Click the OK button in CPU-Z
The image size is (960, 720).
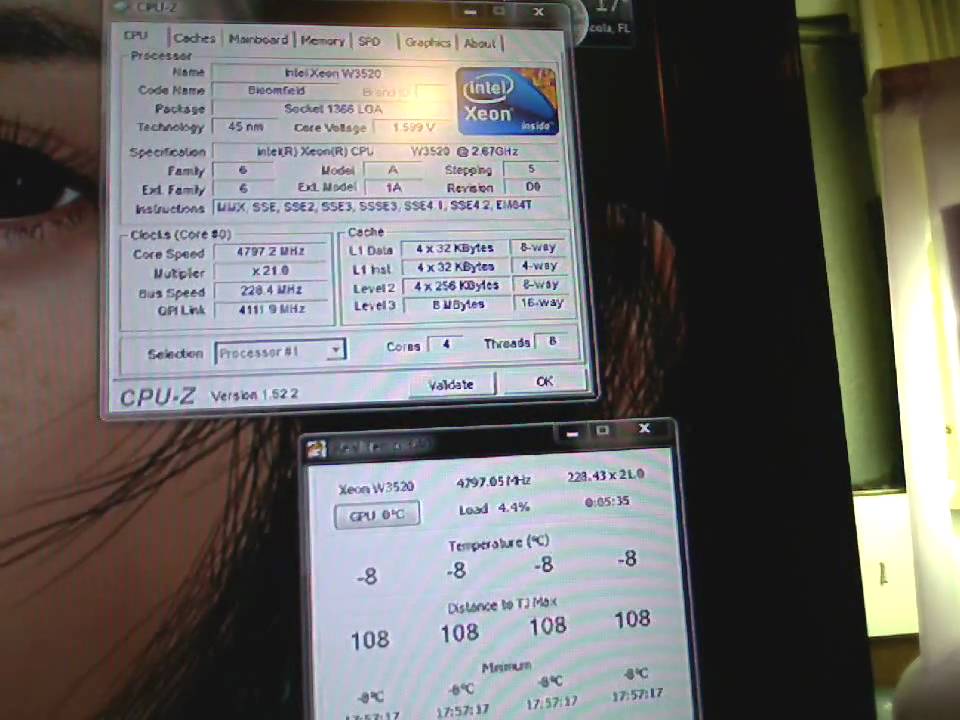click(544, 381)
